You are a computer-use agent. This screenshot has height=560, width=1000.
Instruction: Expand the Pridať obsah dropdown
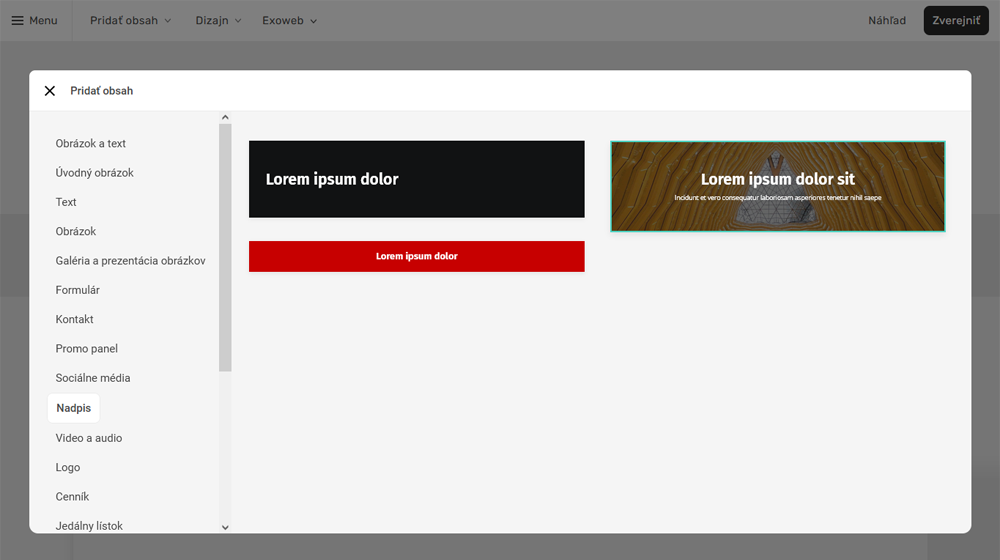[130, 21]
